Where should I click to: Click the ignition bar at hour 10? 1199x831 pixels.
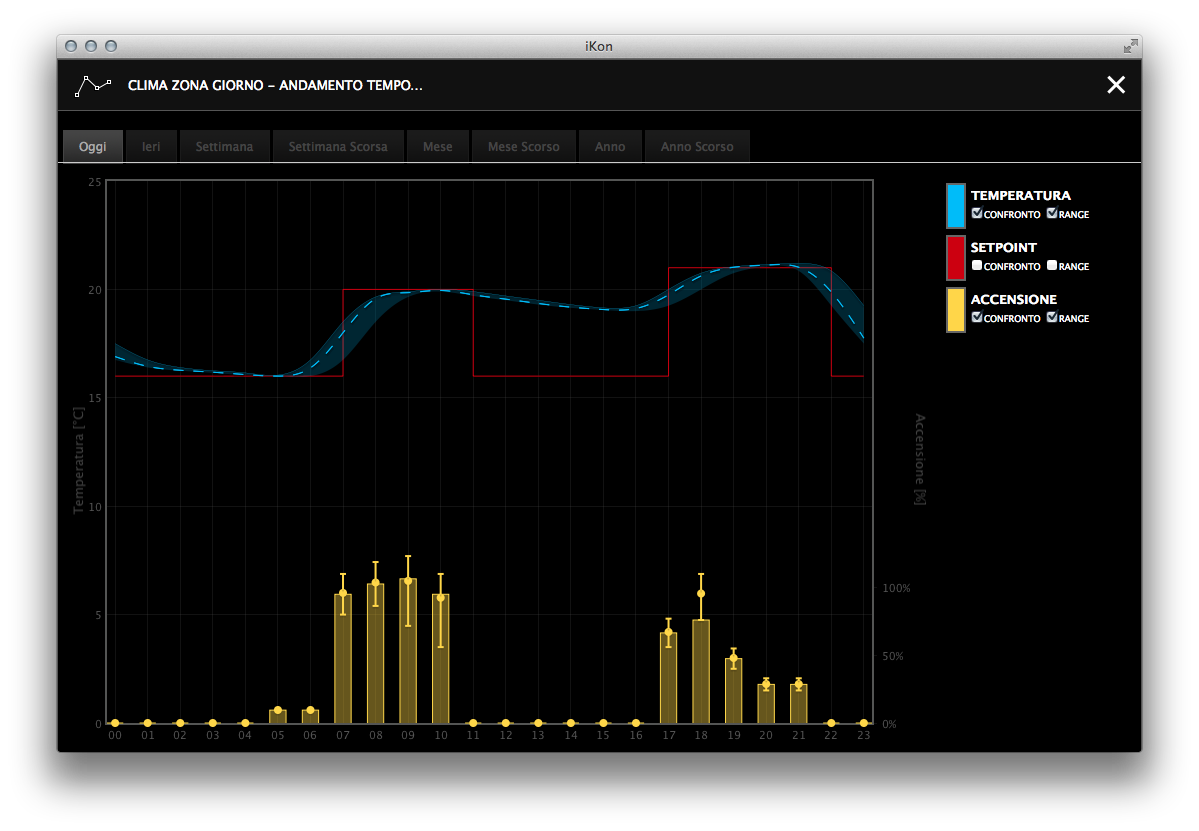click(x=440, y=659)
